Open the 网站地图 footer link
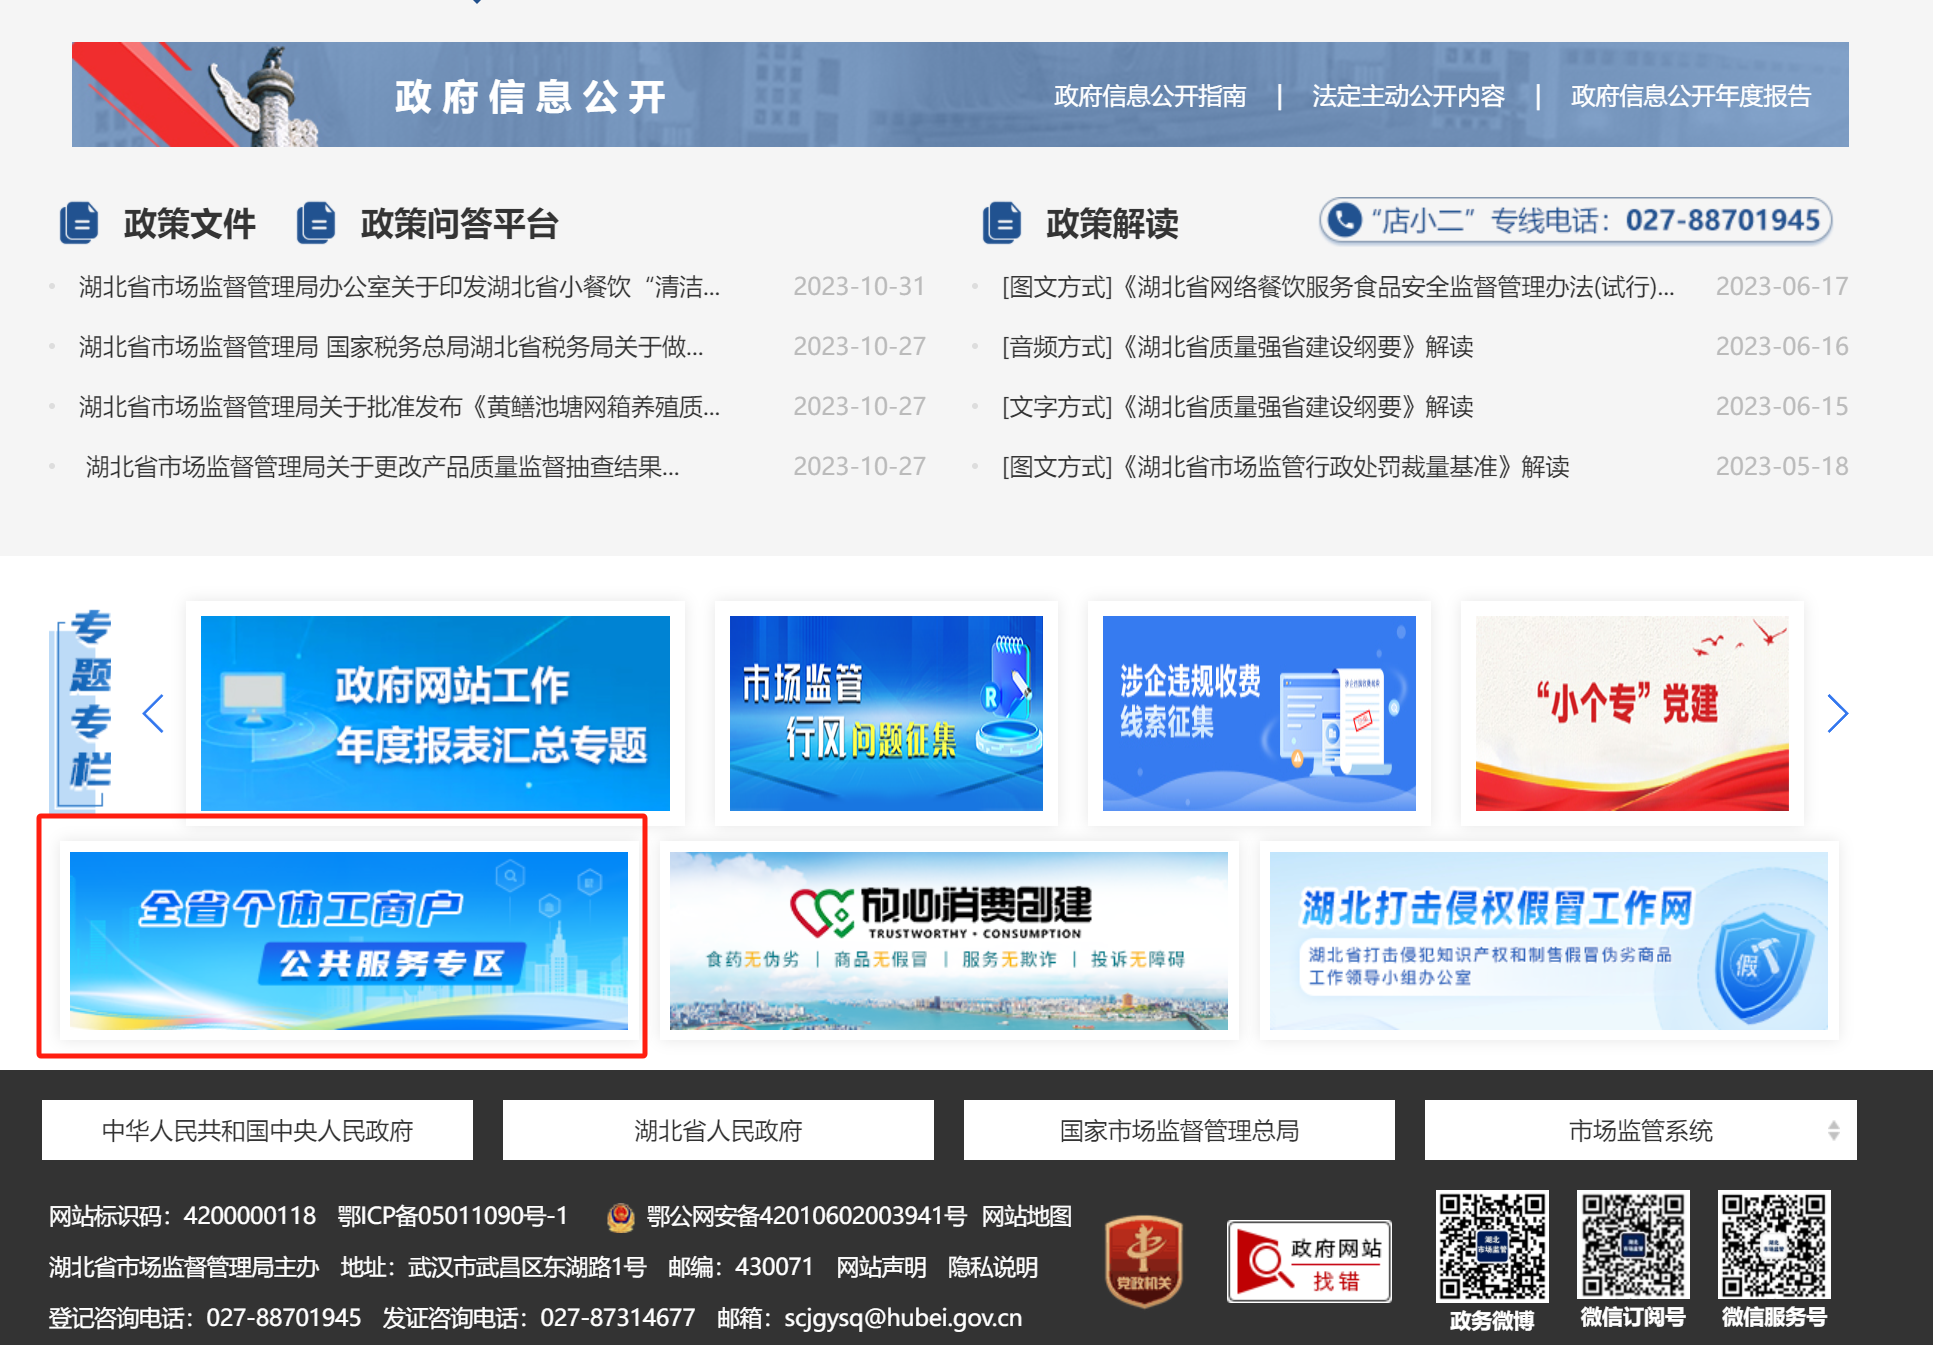This screenshot has height=1345, width=1933. coord(1026,1216)
